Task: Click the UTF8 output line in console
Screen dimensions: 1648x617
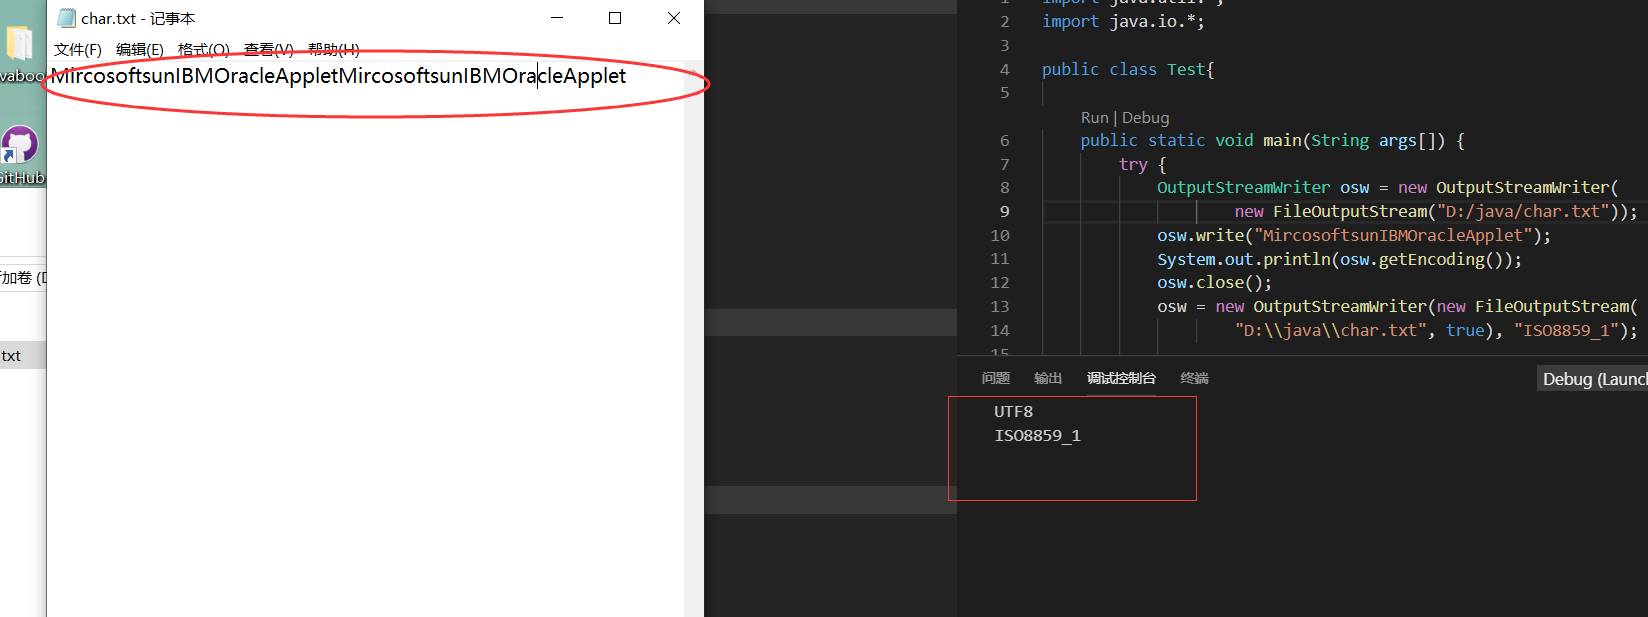Action: coord(1013,412)
